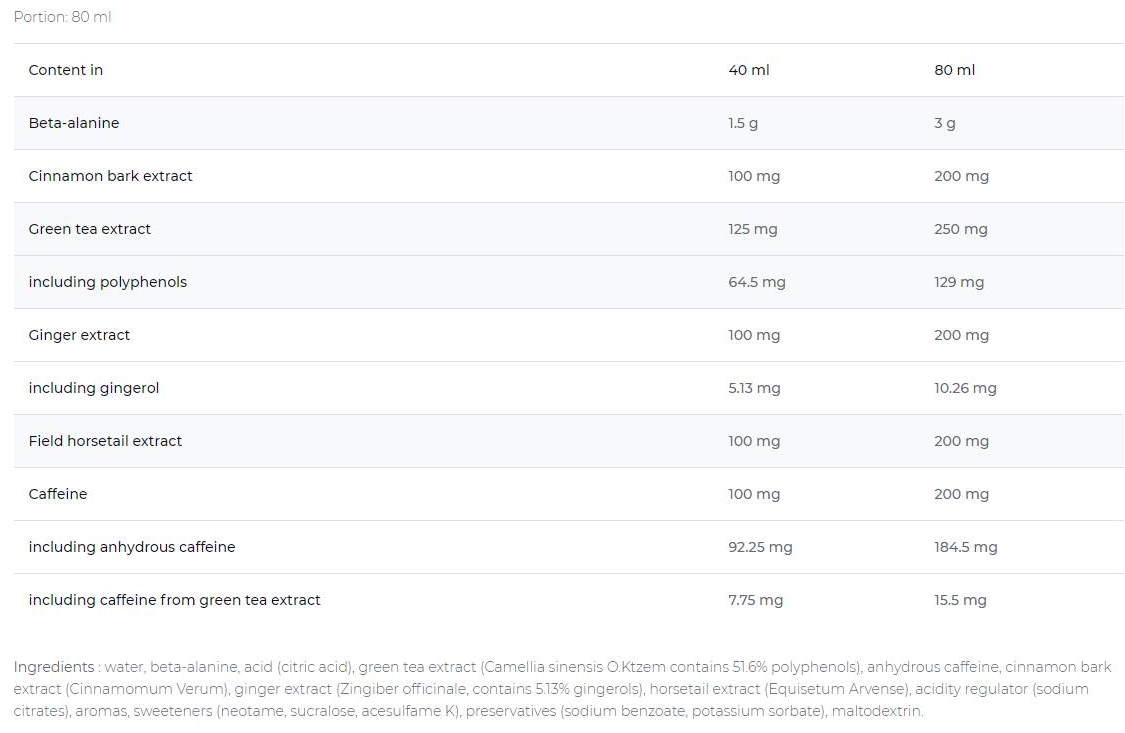Click the '15.5 mg' caffeine value
Screen dimensions: 1125x733
(x=960, y=600)
